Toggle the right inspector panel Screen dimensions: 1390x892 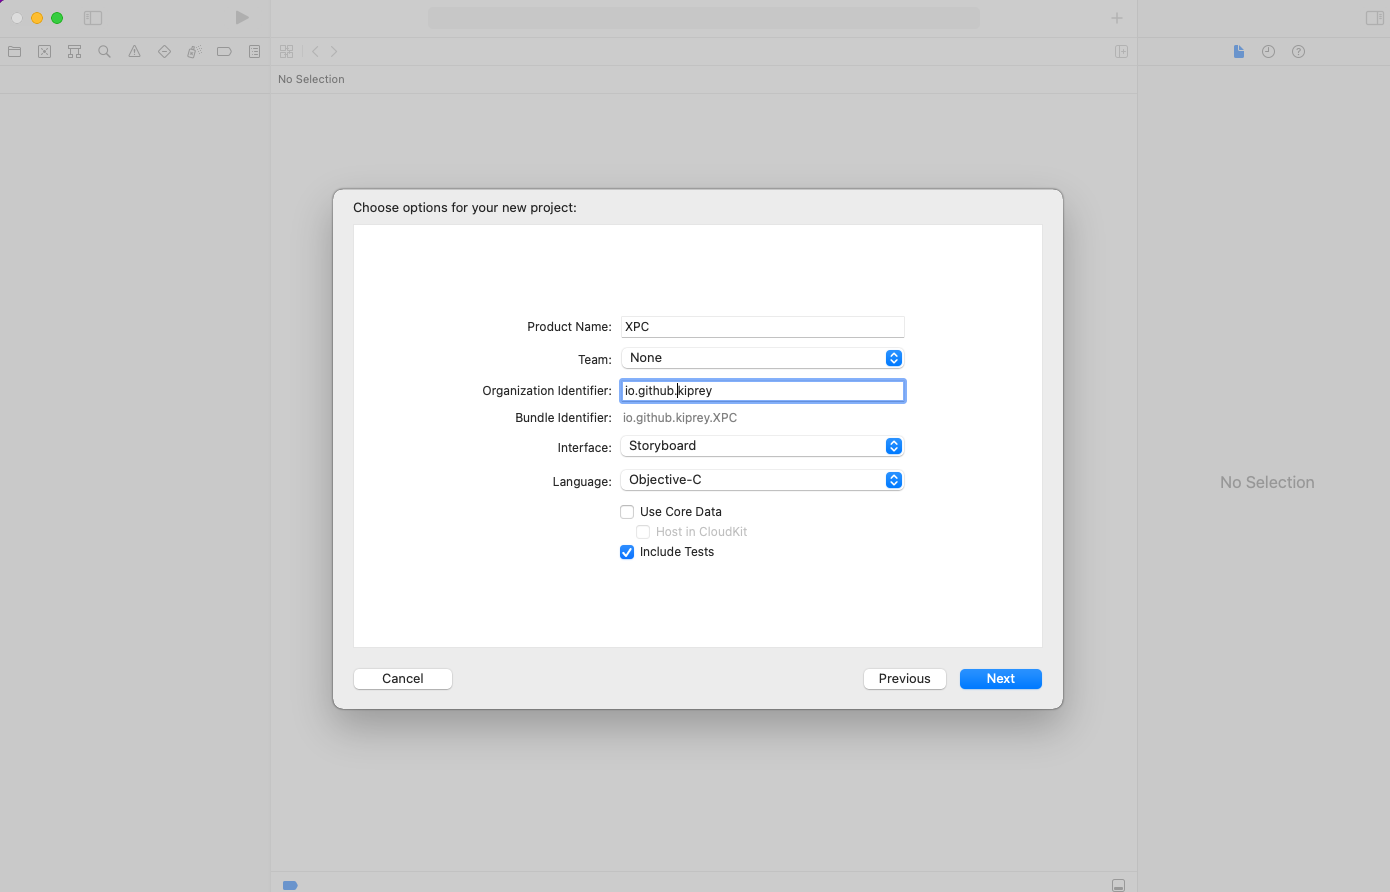point(1374,18)
